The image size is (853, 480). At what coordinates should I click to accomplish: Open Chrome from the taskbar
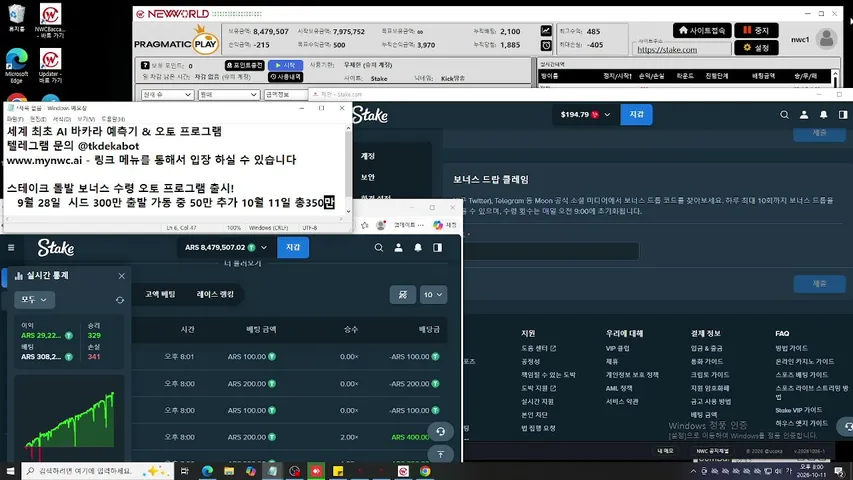pos(425,471)
